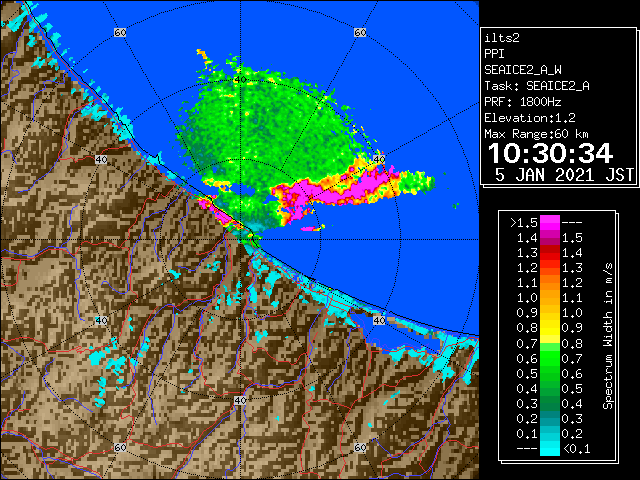640x480 pixels.
Task: Click the orange legend swatch between 1.1 and 1.2
Action: tap(549, 283)
